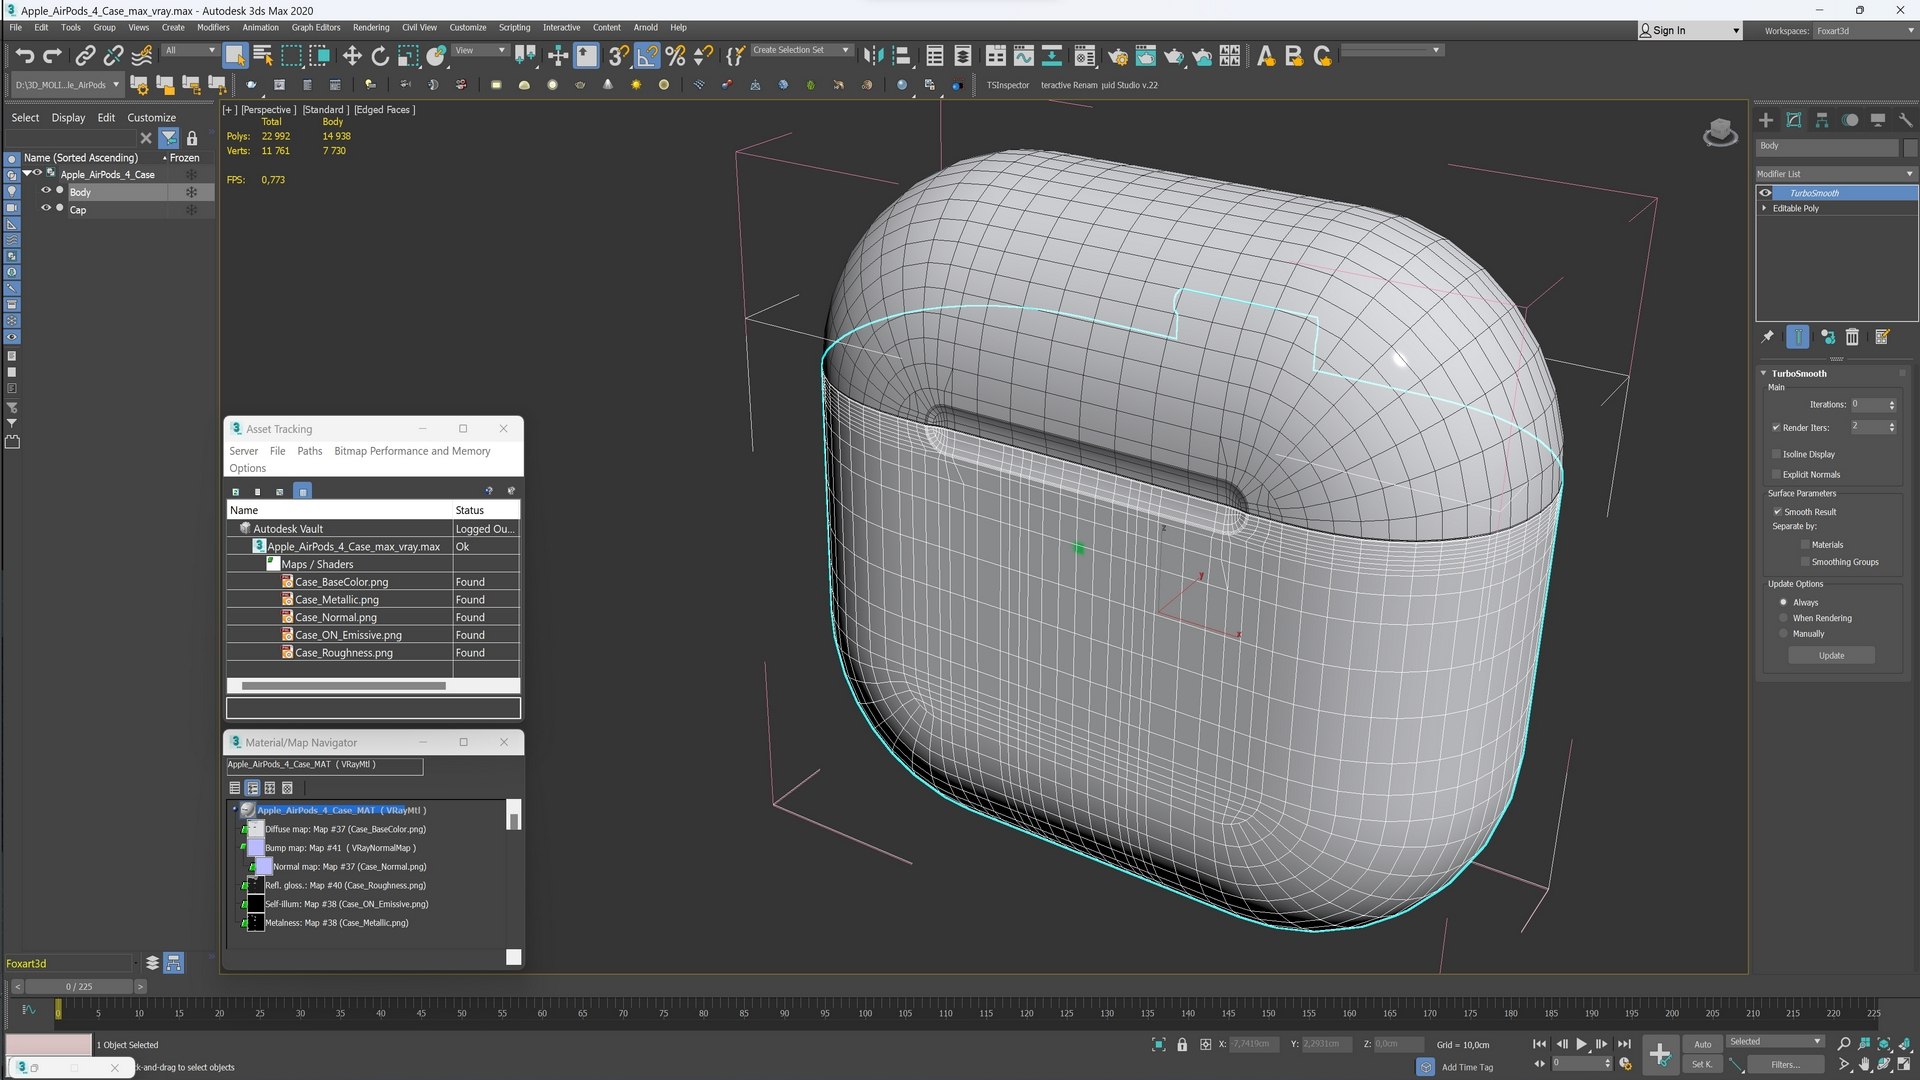Screen dimensions: 1920x1080
Task: Open the Rendering menu
Action: click(x=371, y=28)
